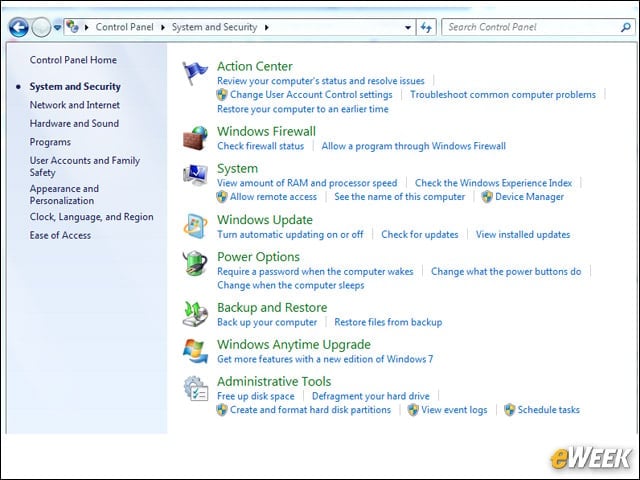This screenshot has height=480, width=640.
Task: Click the Action Center flag icon
Action: click(195, 73)
